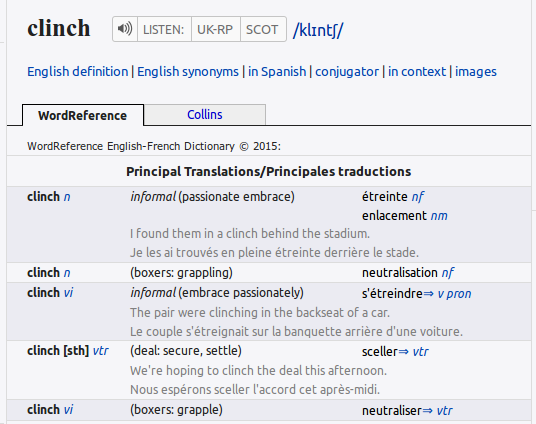Switch to the WordReference tab
536x424 pixels.
click(x=83, y=115)
